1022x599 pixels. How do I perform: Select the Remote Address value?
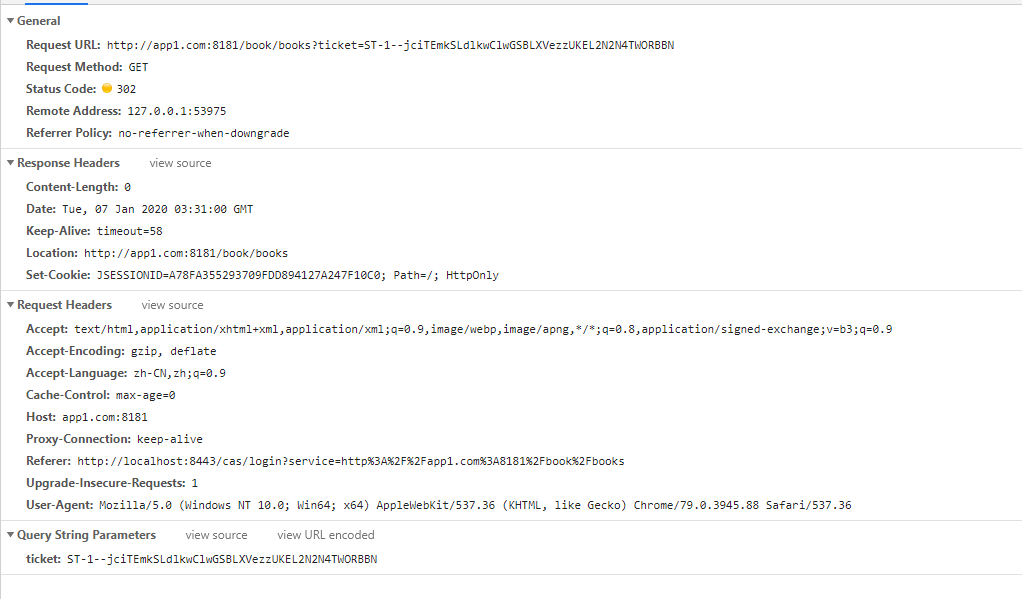click(x=177, y=111)
